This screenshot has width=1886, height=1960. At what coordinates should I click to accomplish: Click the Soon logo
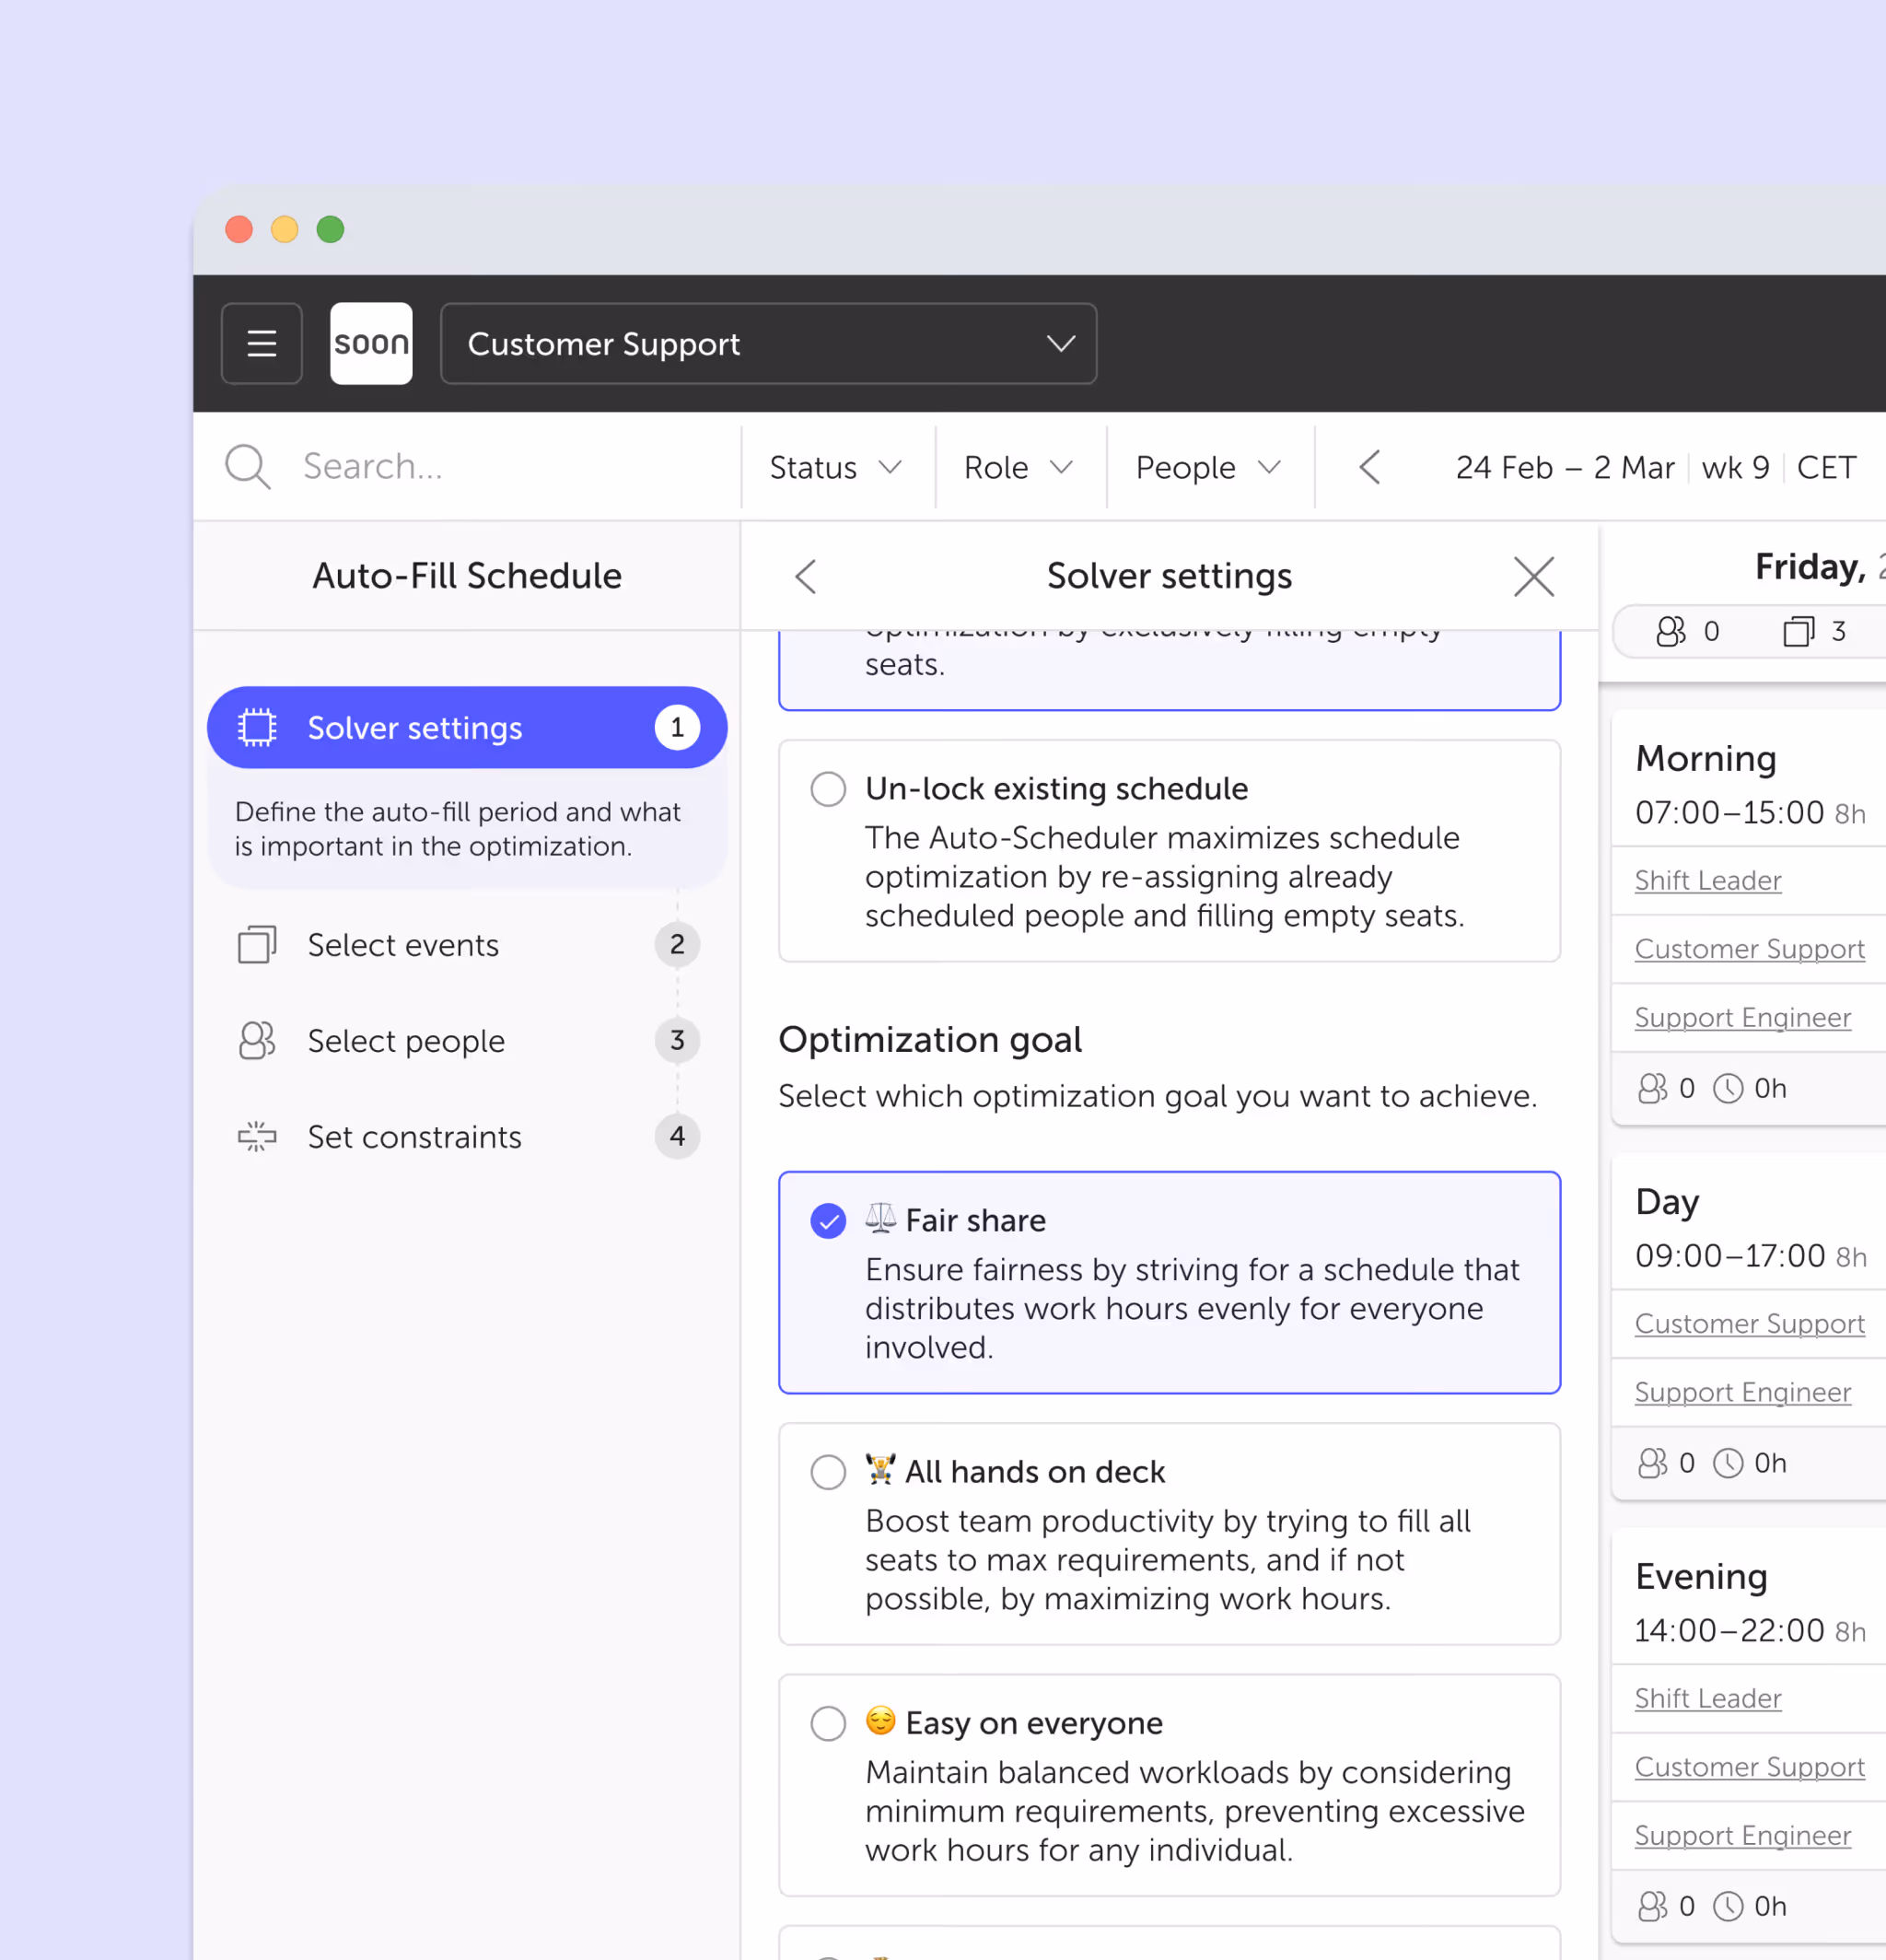(371, 343)
